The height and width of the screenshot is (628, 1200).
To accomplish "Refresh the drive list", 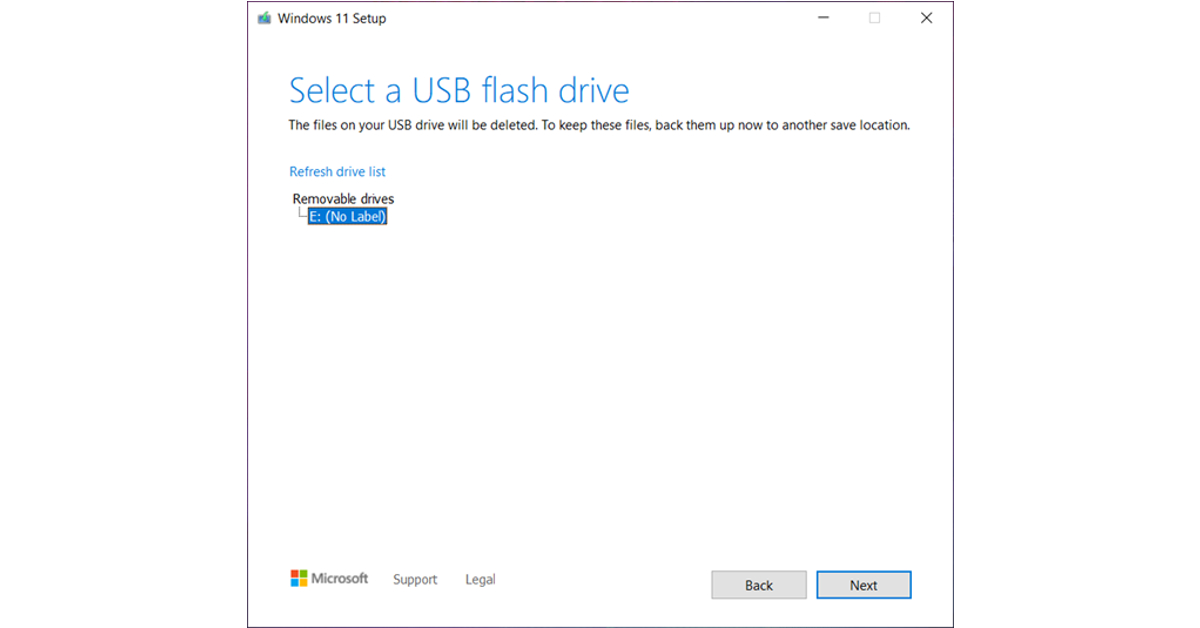I will pyautogui.click(x=337, y=171).
